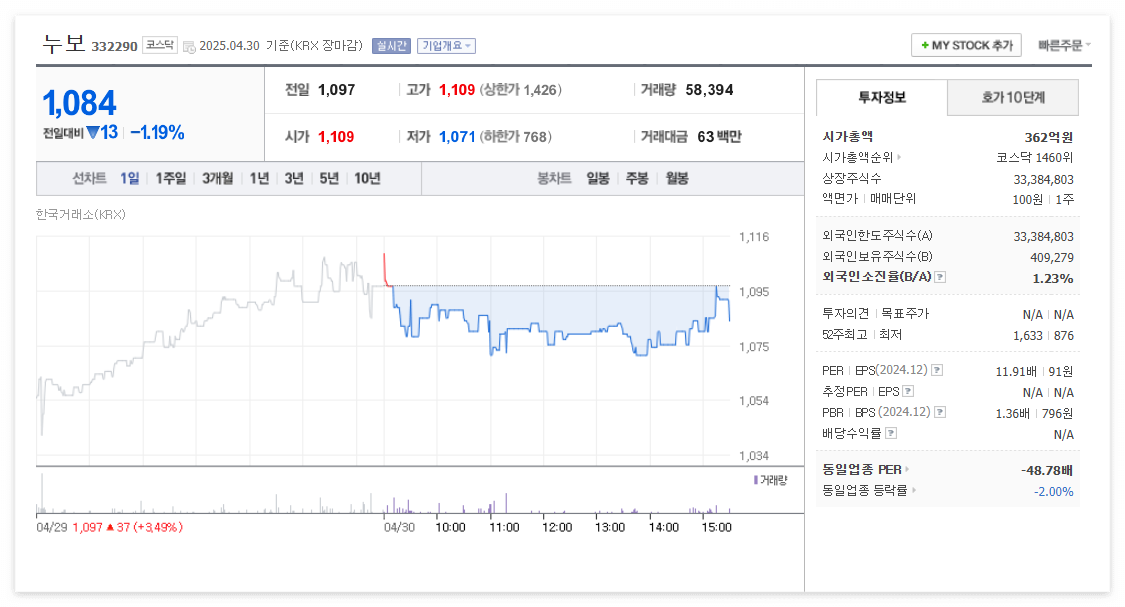The image size is (1125, 607).
Task: Click the PER·EPS(2024.12) info icon
Action: (x=939, y=370)
